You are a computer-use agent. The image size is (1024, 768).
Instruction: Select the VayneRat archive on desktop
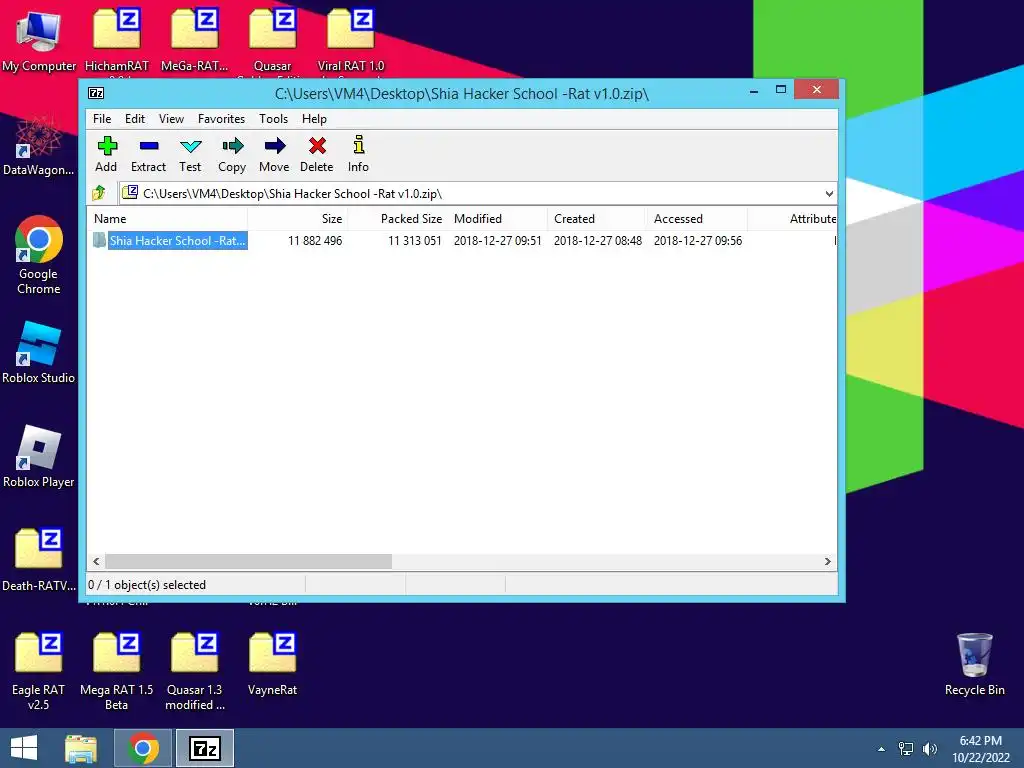[x=272, y=664]
